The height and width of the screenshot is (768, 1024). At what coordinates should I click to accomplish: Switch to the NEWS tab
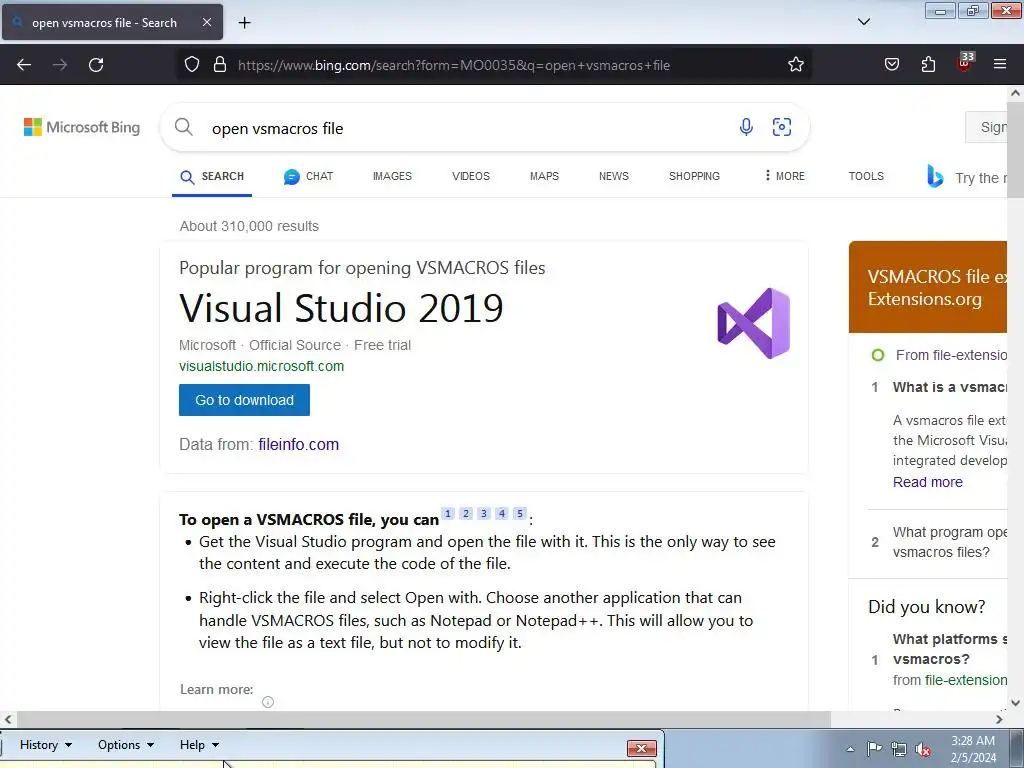614,176
